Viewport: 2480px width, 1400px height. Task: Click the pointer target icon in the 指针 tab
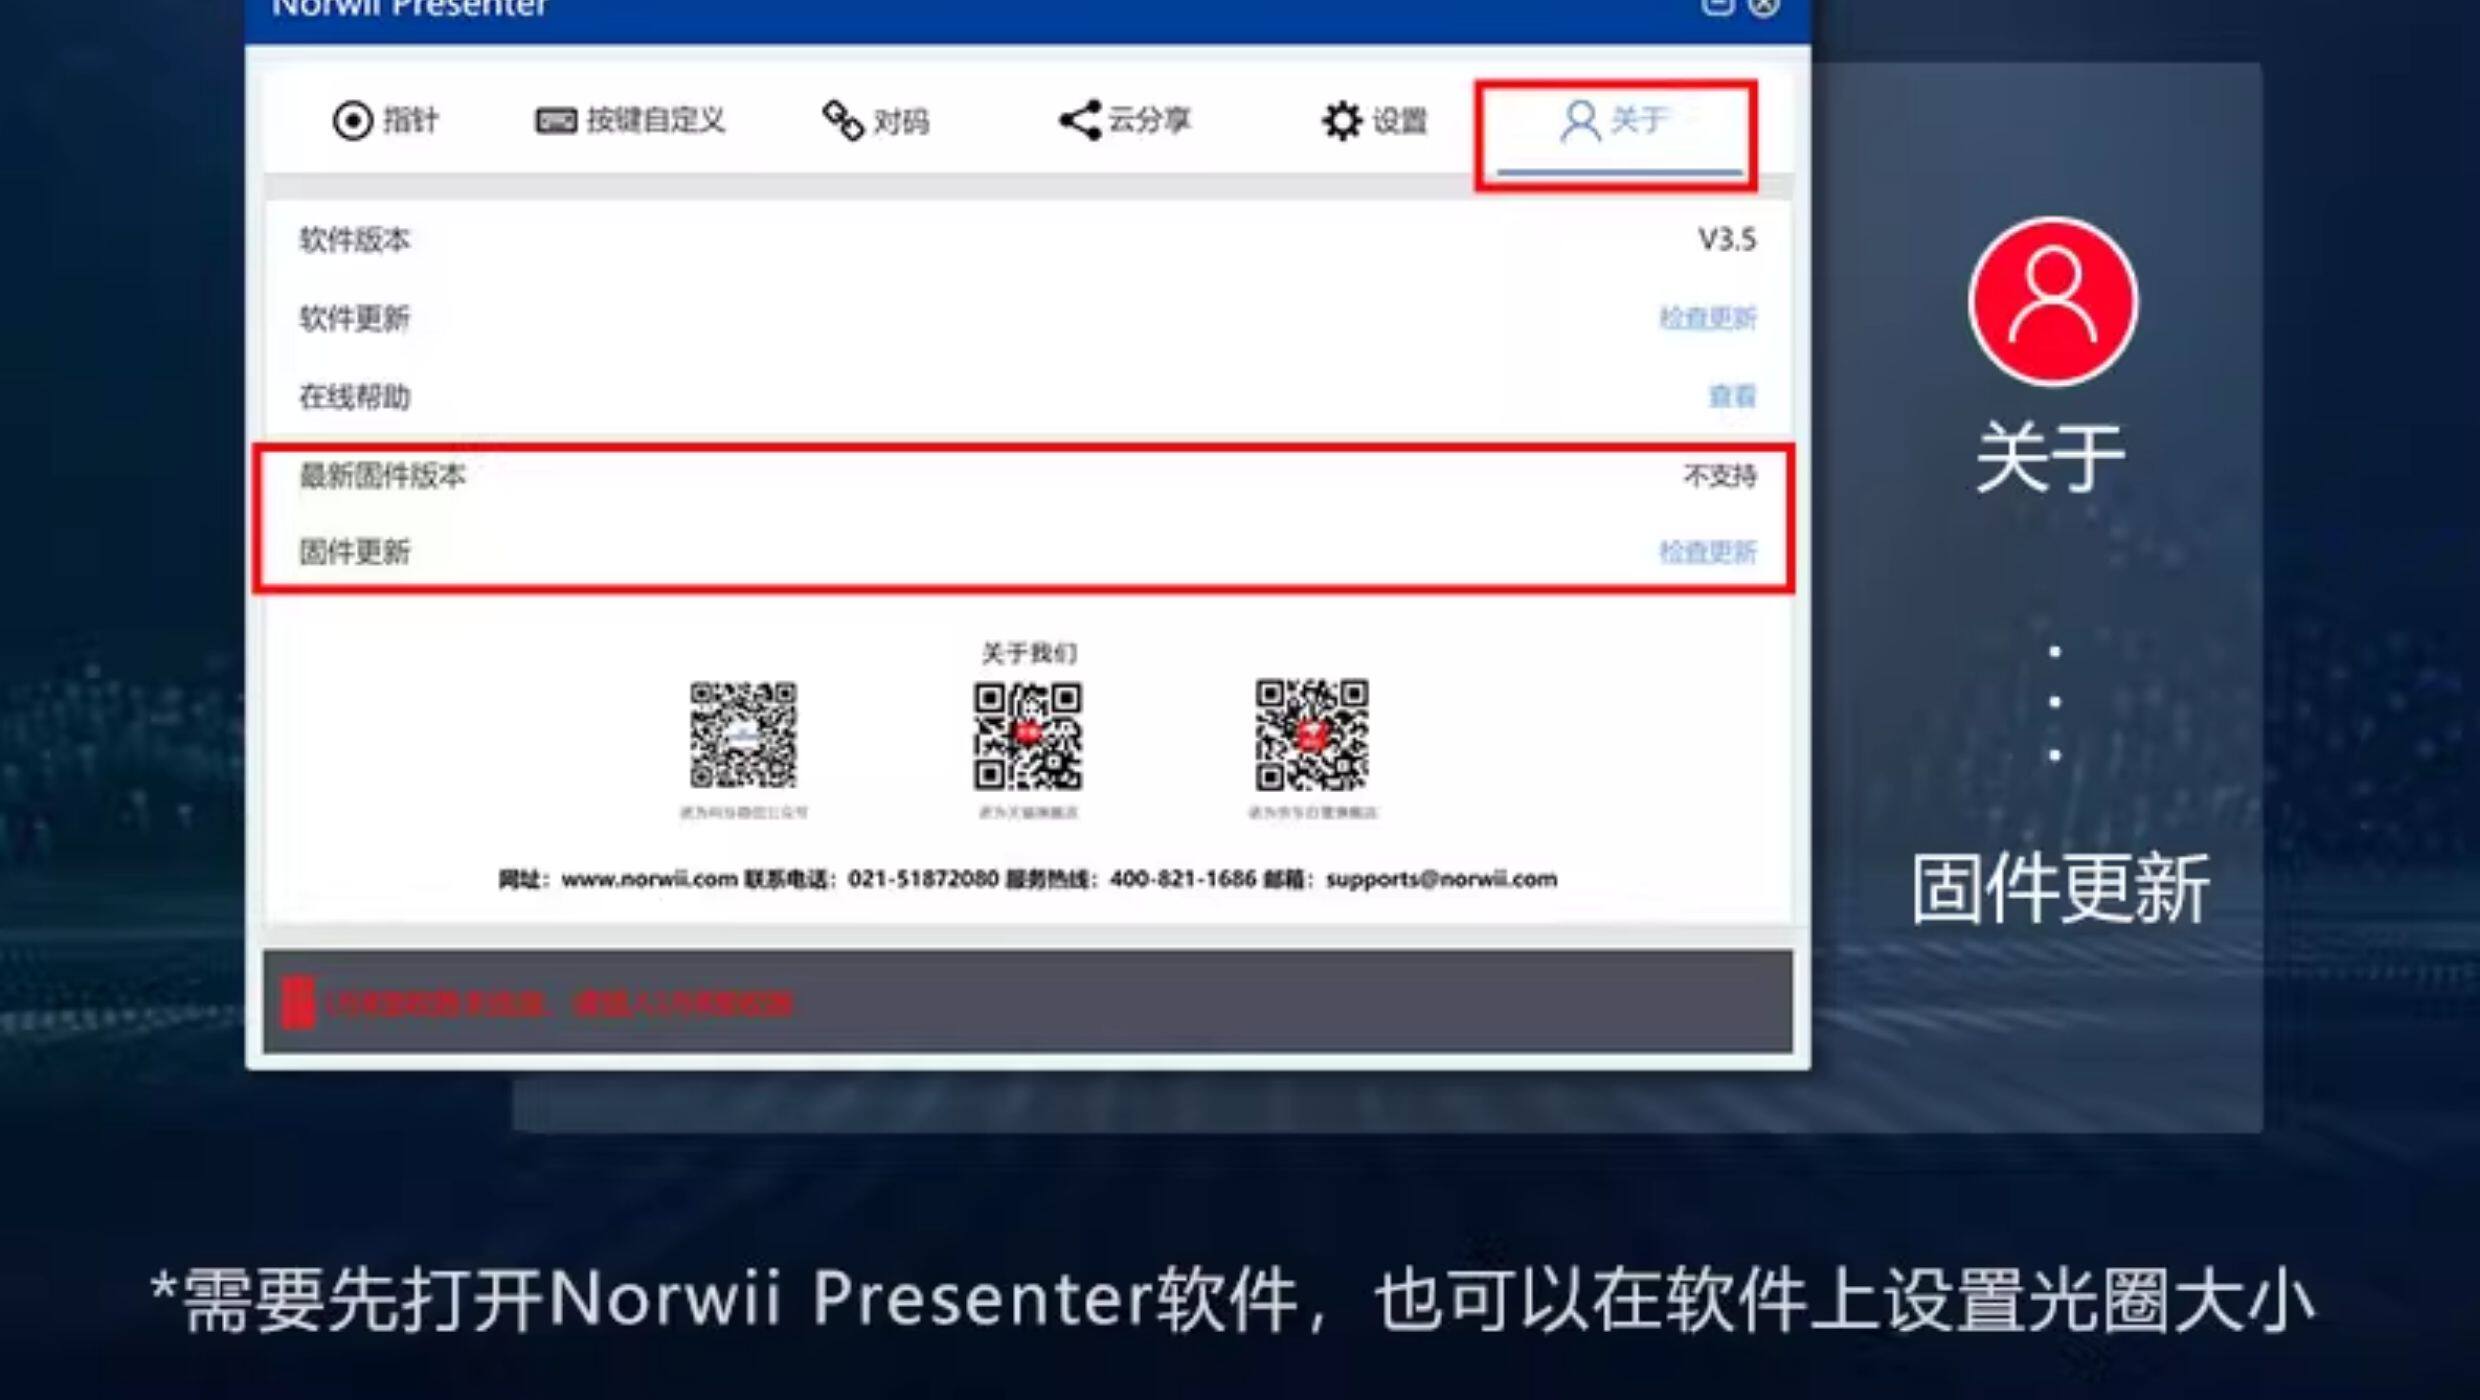pyautogui.click(x=352, y=121)
